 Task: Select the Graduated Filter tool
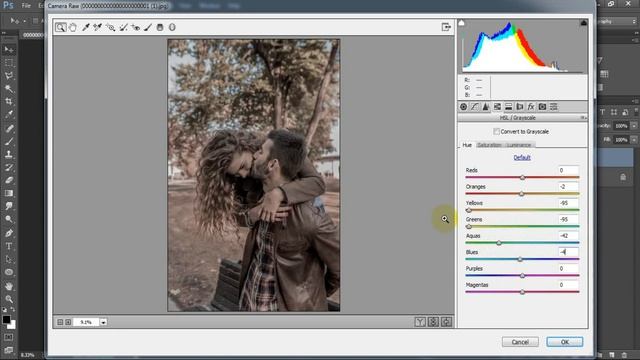coord(160,27)
